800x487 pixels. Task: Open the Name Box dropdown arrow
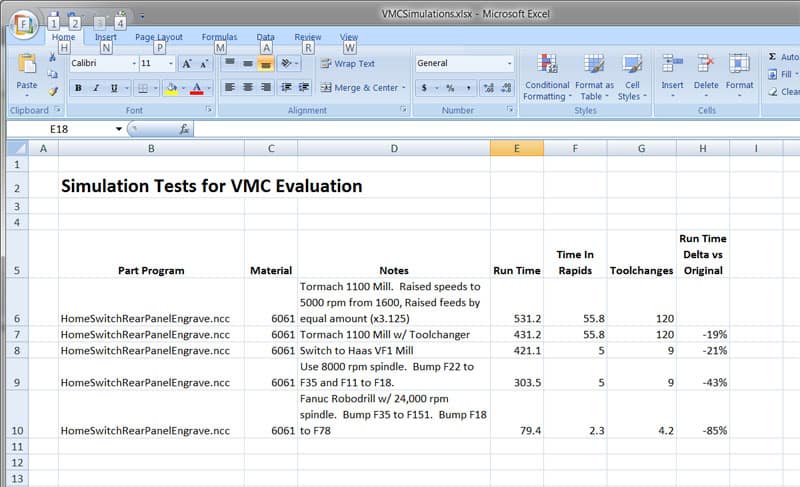click(118, 129)
